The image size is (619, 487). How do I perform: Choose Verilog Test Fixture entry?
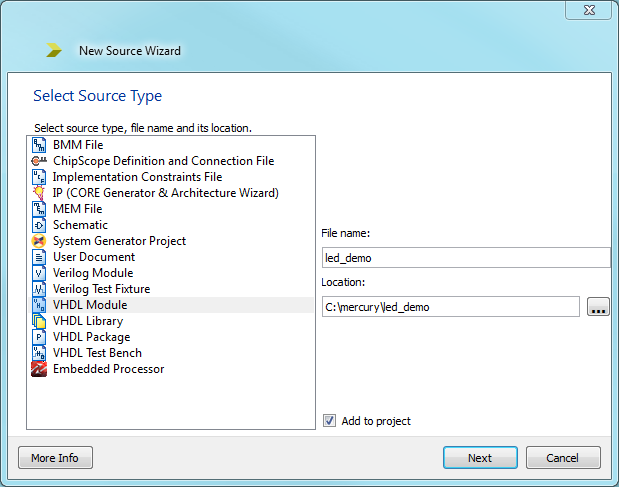[101, 289]
